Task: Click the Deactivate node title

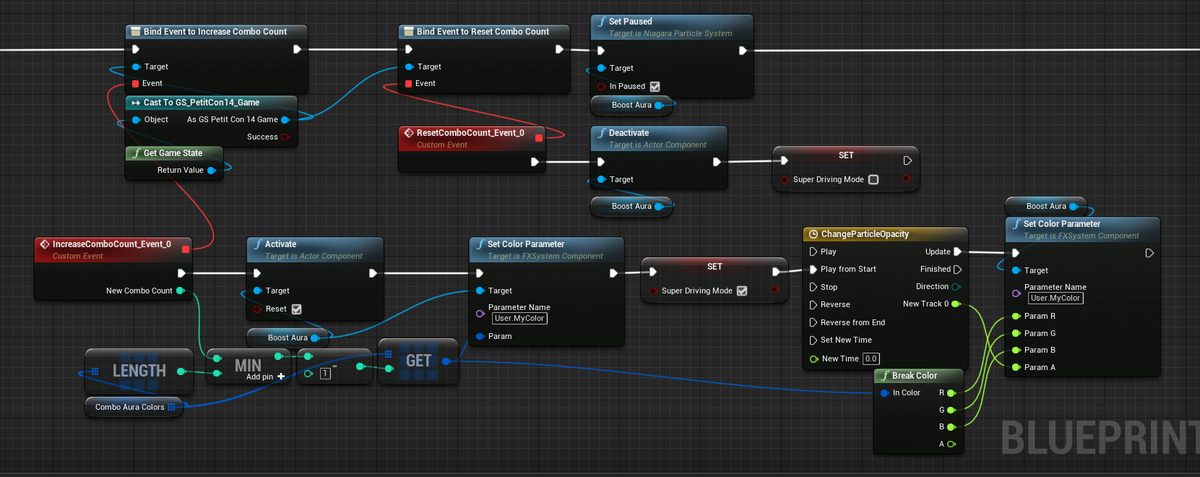Action: coord(629,132)
